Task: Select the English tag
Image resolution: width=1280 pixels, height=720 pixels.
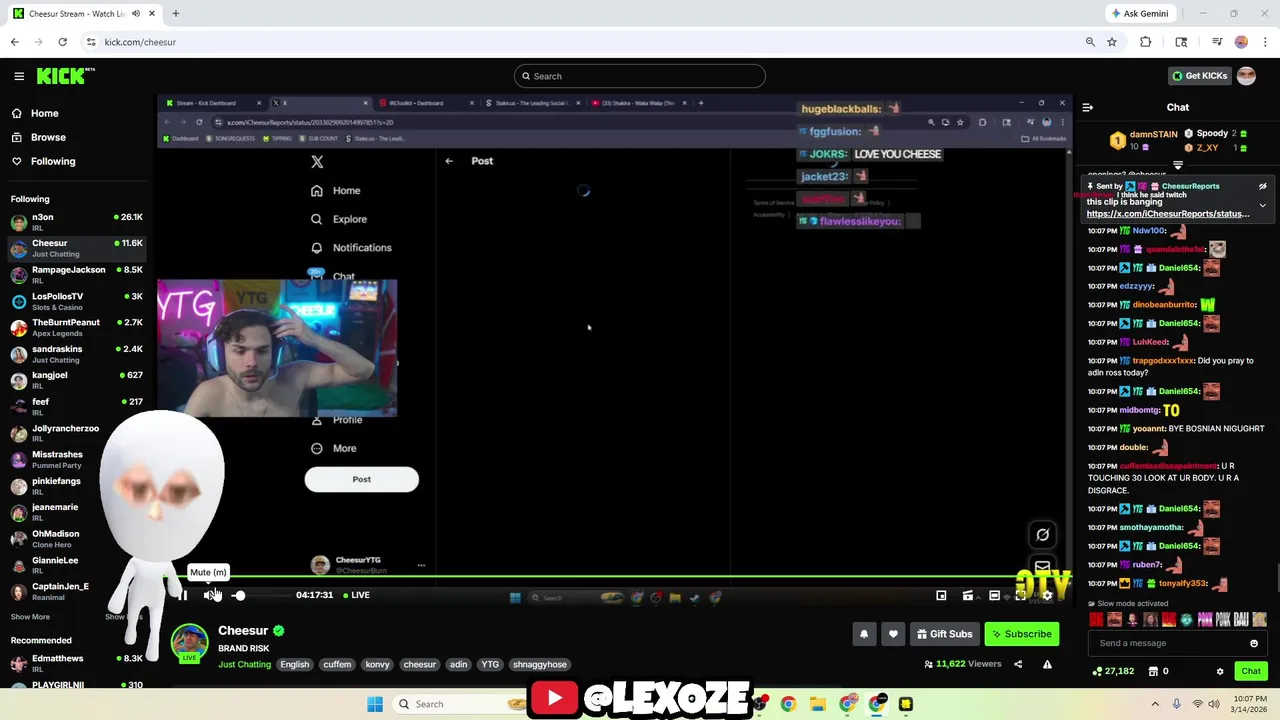Action: (294, 664)
